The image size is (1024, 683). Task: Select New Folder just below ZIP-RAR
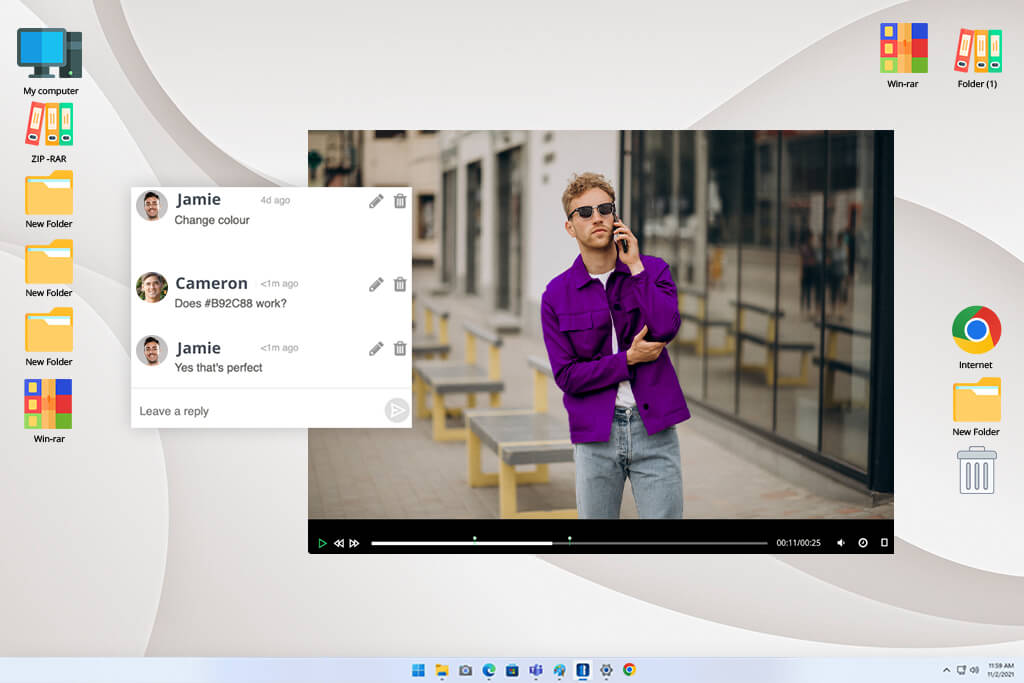coord(49,200)
